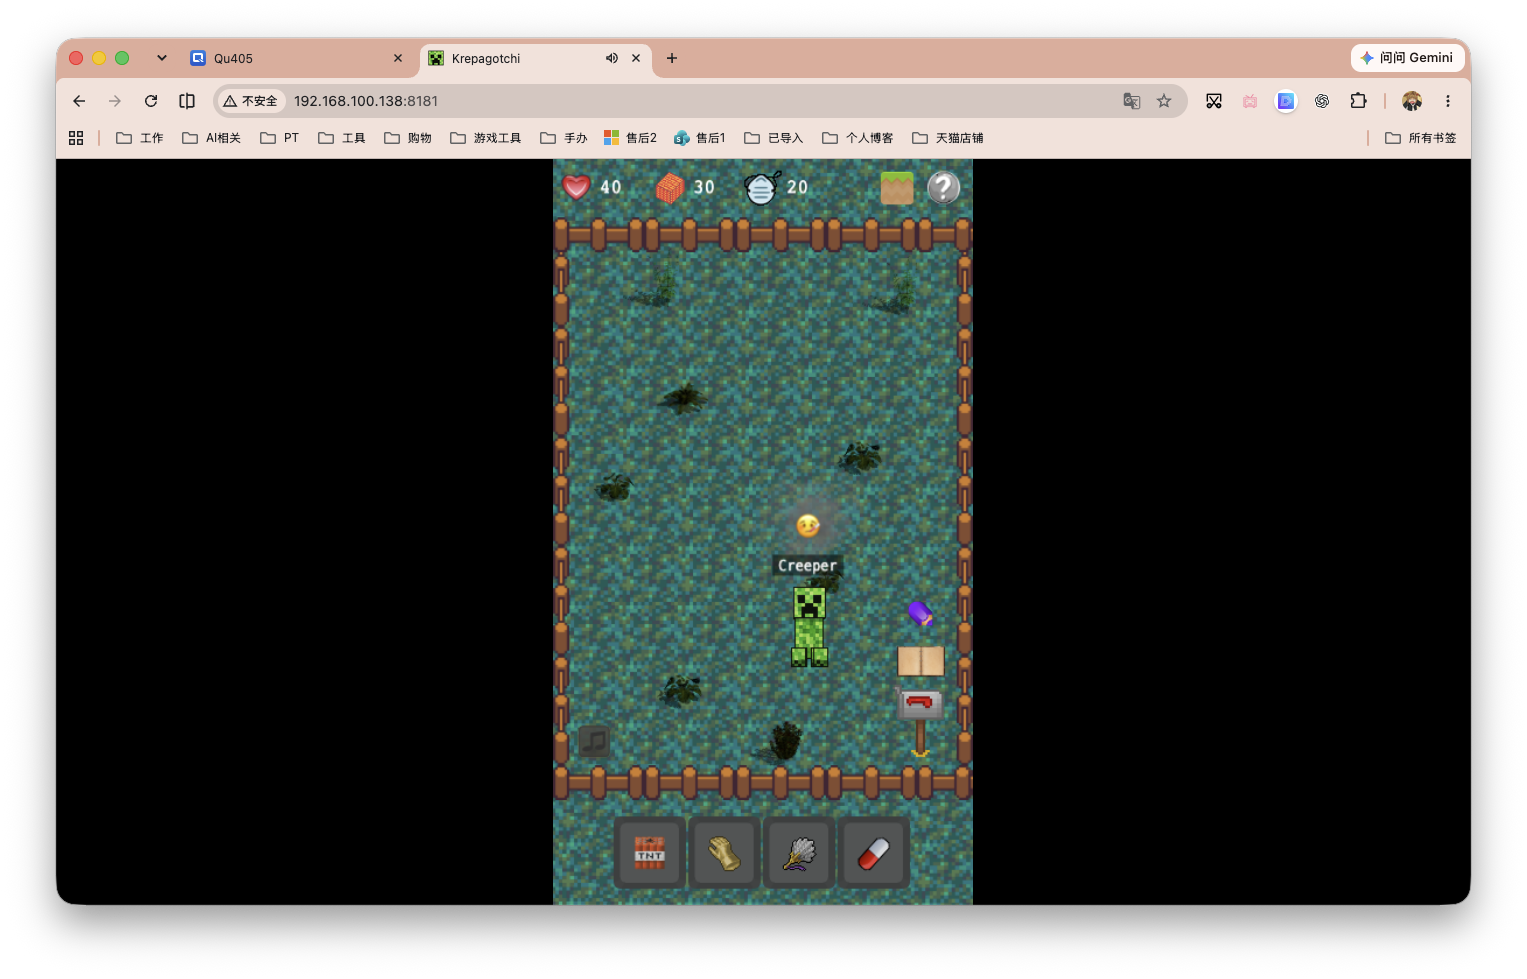Open the extensions puzzle icon
The width and height of the screenshot is (1527, 979).
pyautogui.click(x=1358, y=101)
